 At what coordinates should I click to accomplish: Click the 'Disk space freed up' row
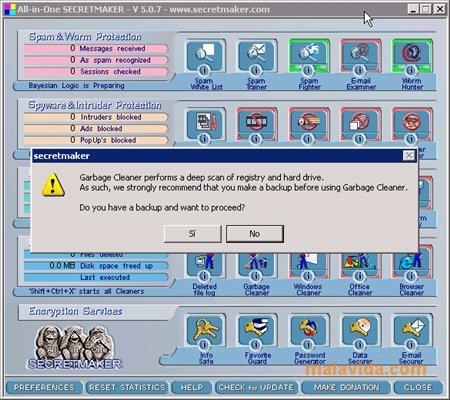click(96, 266)
